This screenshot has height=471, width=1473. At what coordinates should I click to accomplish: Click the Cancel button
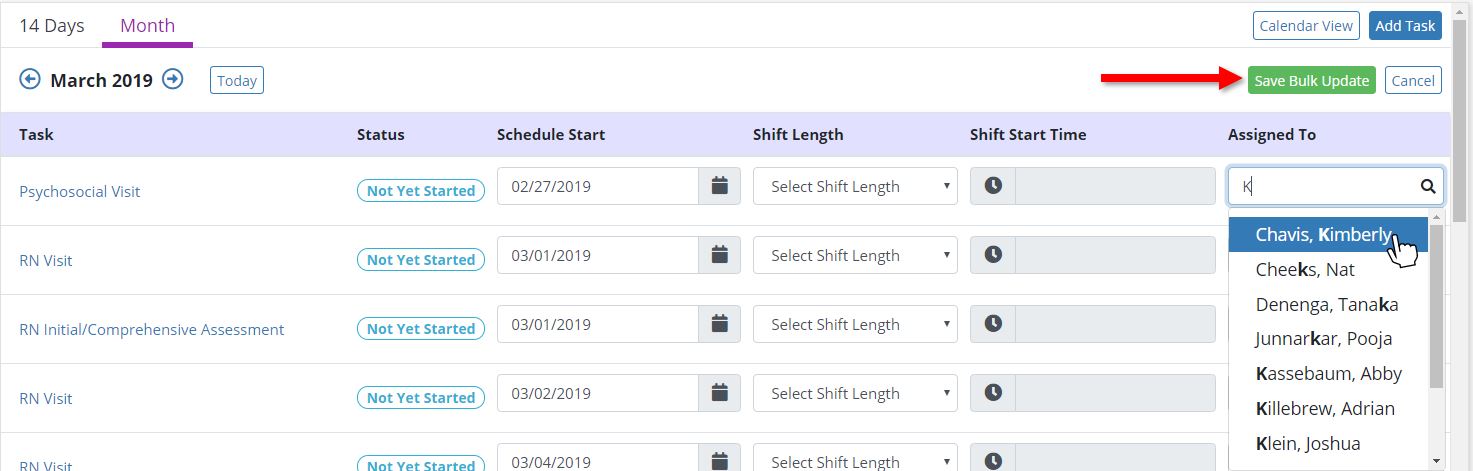pyautogui.click(x=1412, y=81)
